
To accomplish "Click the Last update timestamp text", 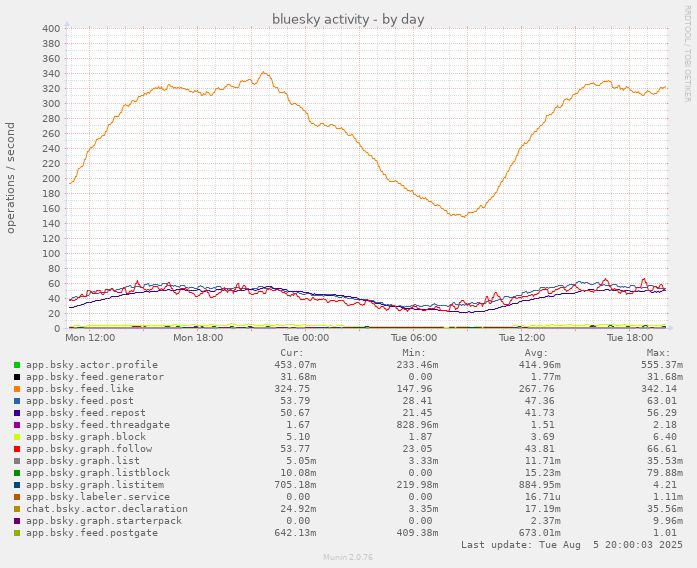I will point(572,545).
